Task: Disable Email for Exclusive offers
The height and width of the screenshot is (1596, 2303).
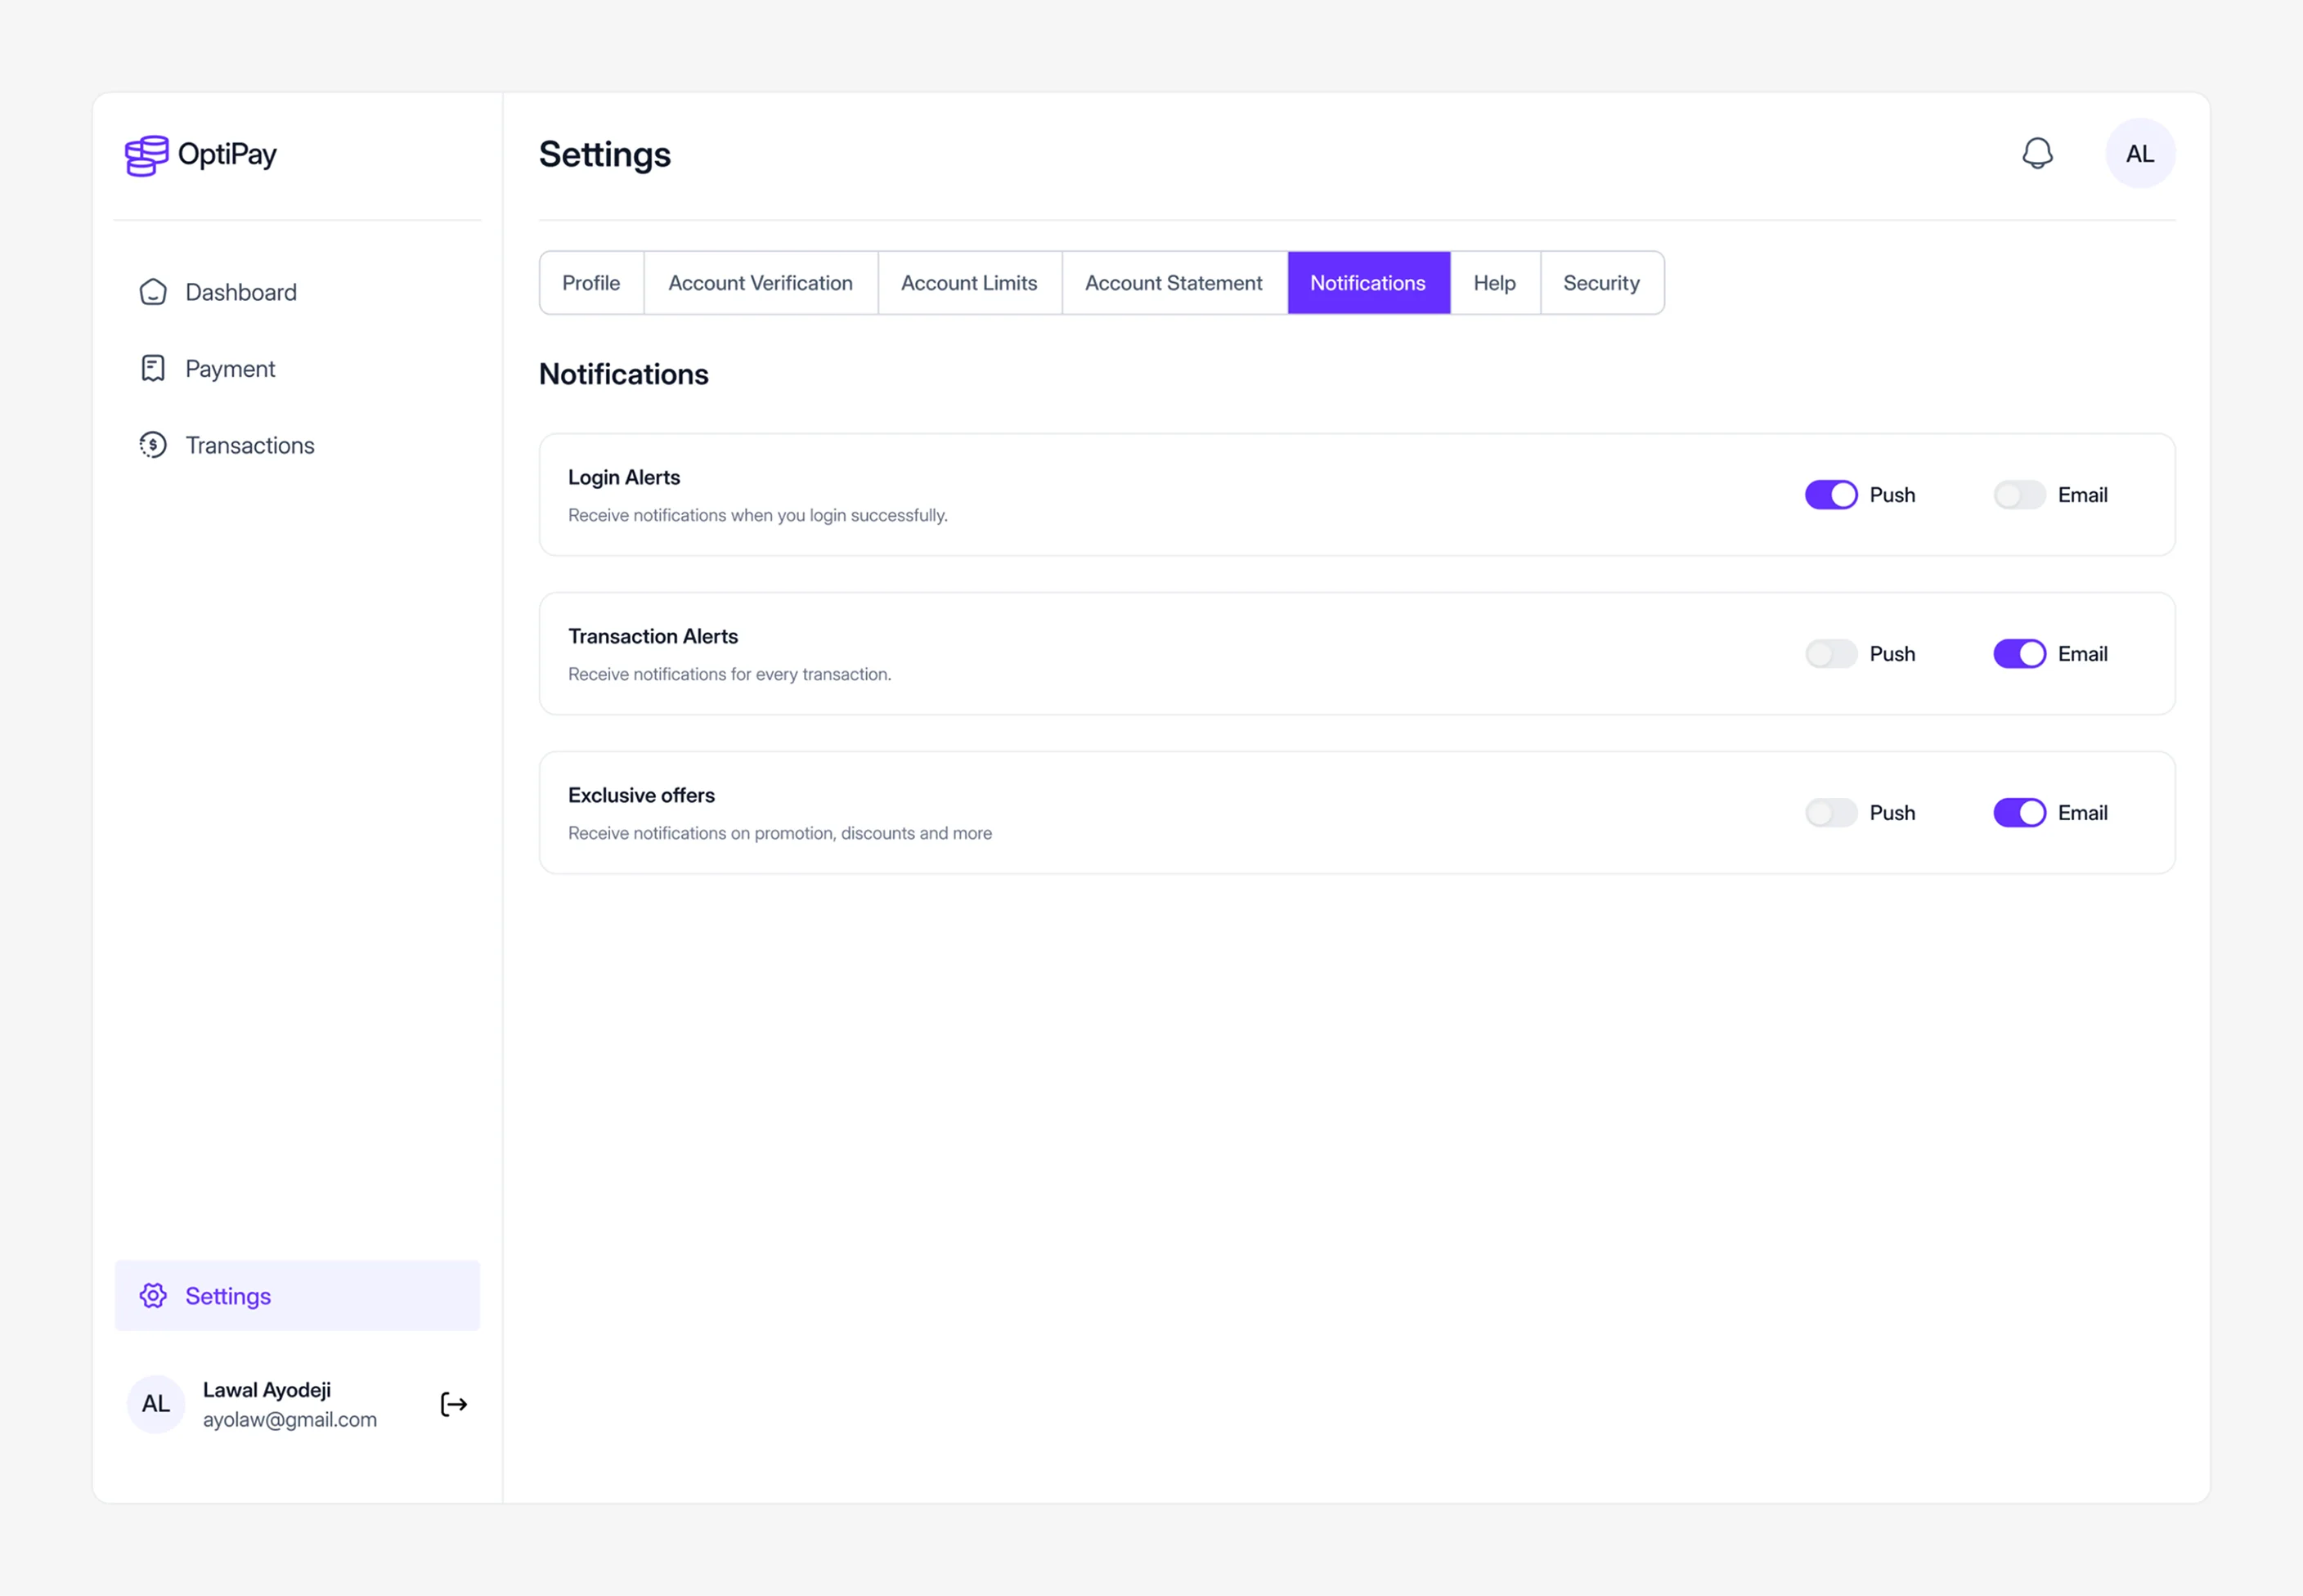Action: pyautogui.click(x=2019, y=813)
